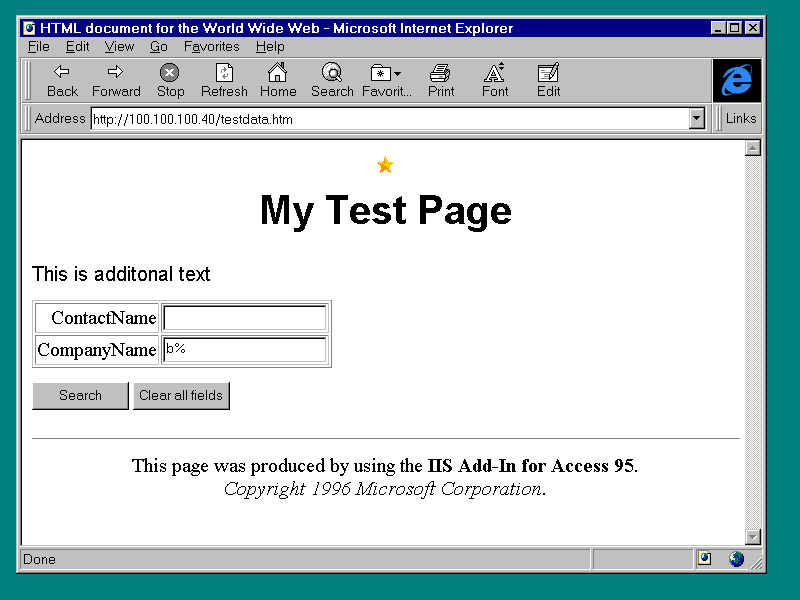Open page in editor via Edit icon
This screenshot has height=600, width=800.
548,73
